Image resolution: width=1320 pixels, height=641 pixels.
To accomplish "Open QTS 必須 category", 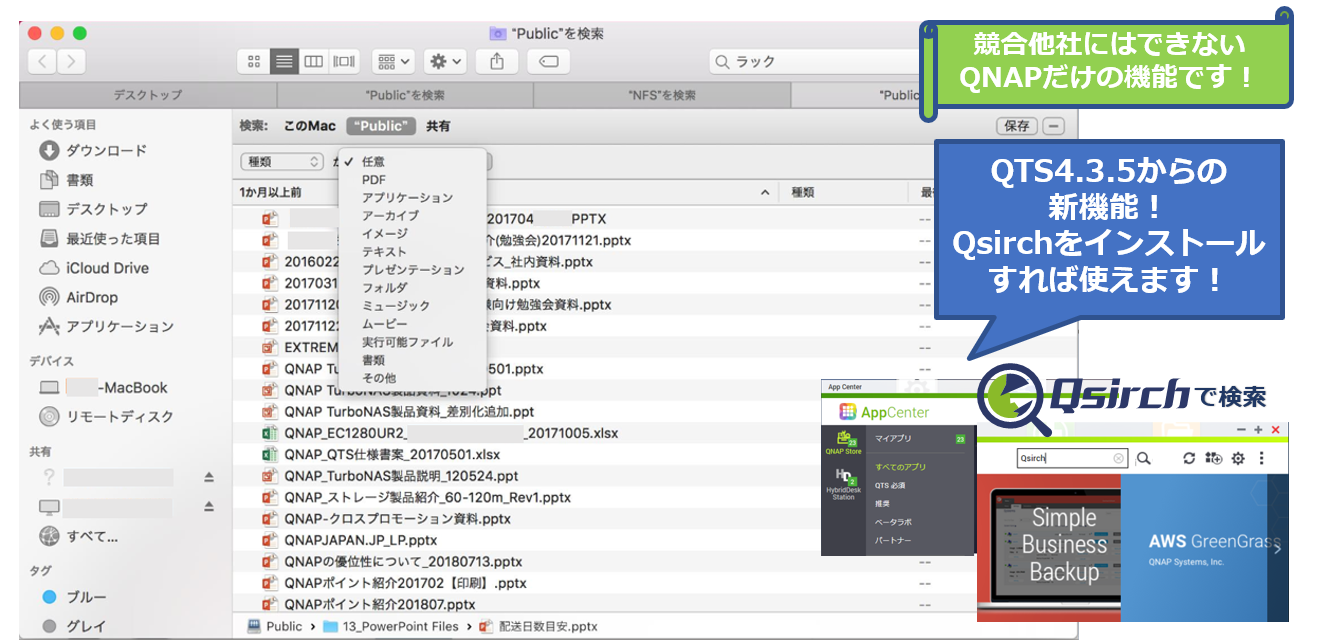I will (x=890, y=485).
